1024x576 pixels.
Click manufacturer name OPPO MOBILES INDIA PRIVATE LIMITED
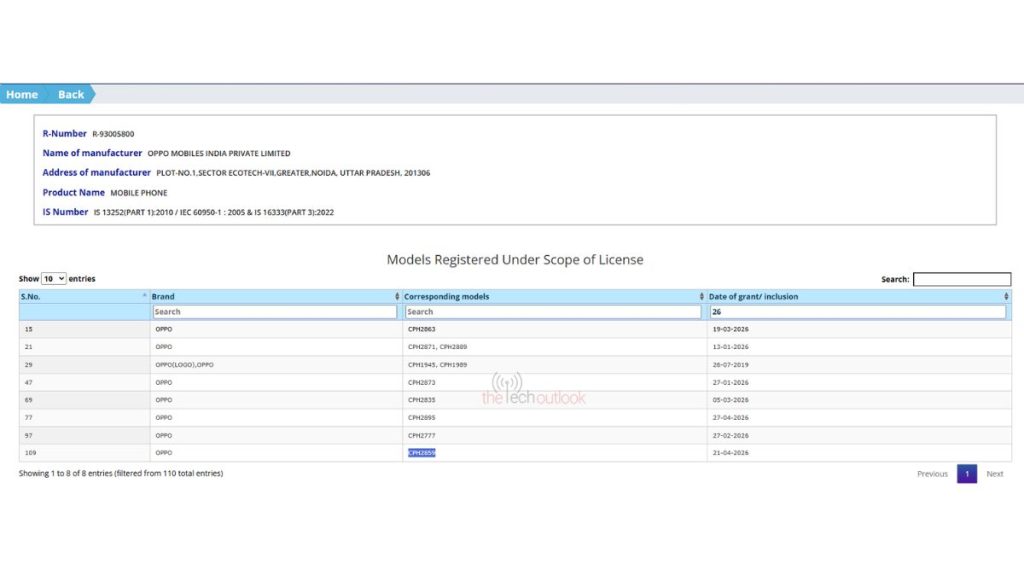[x=219, y=153]
